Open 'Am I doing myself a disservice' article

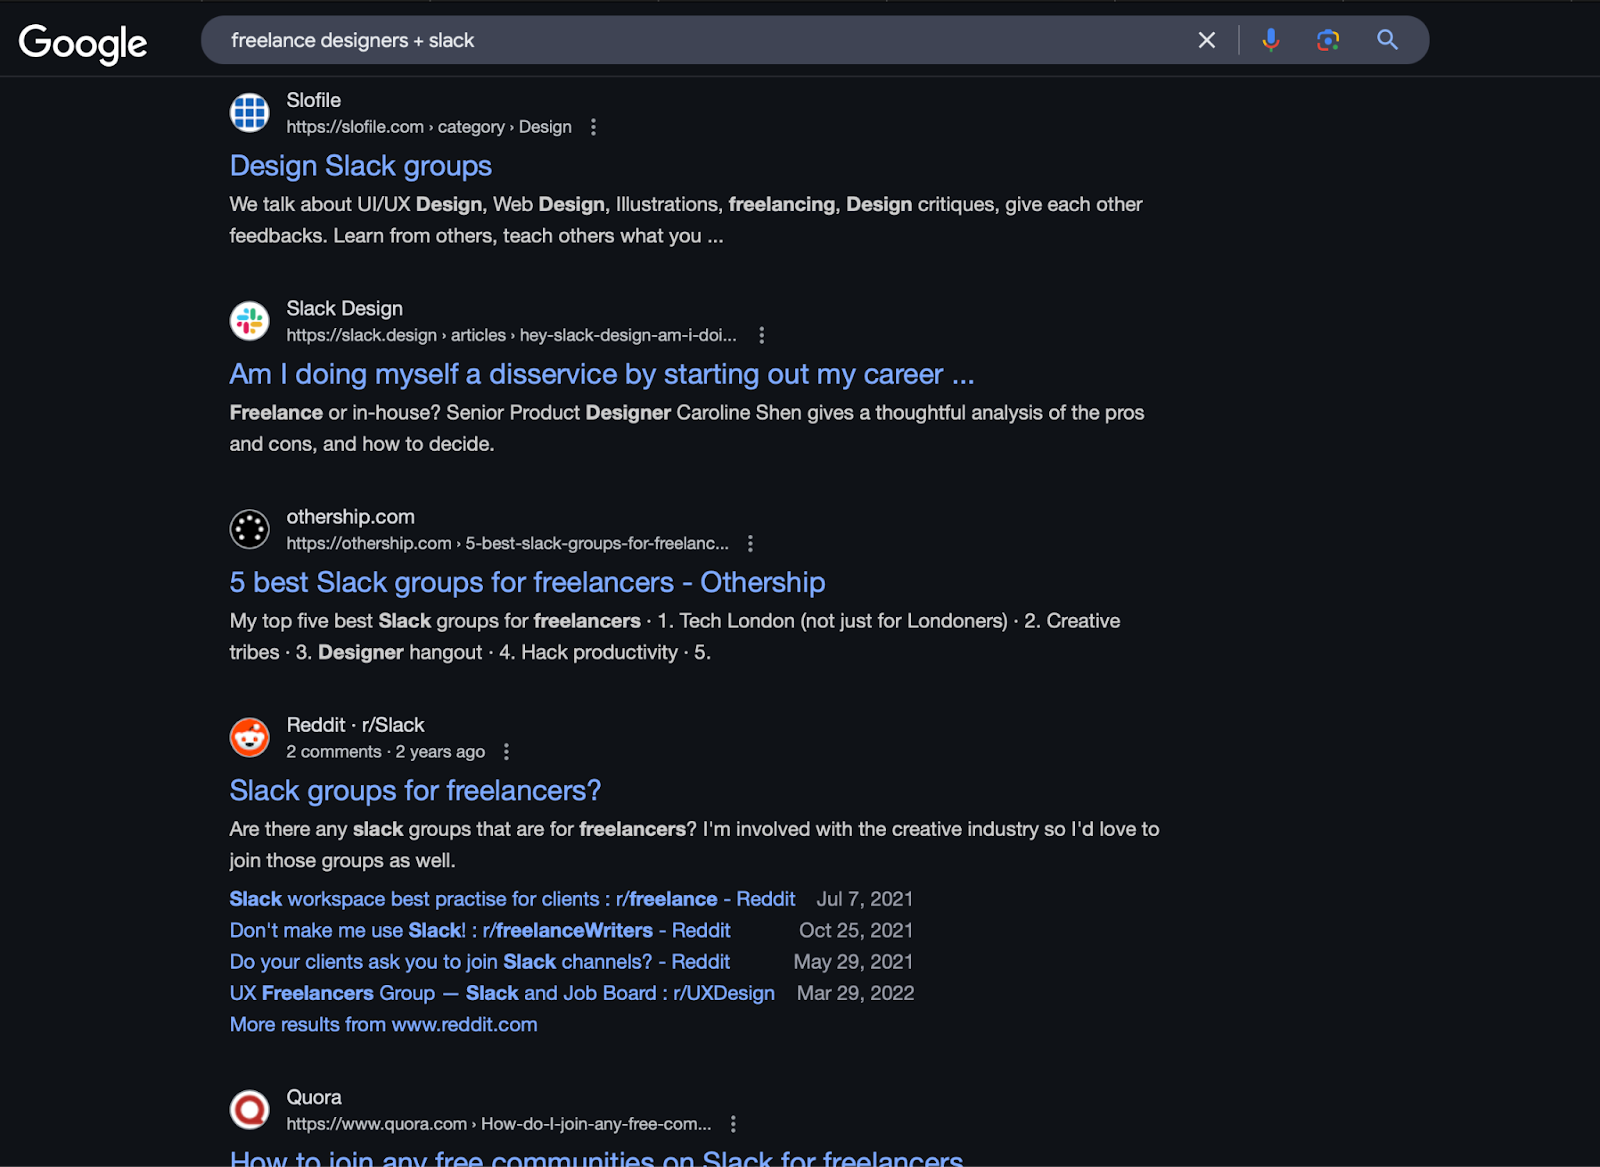pyautogui.click(x=602, y=374)
